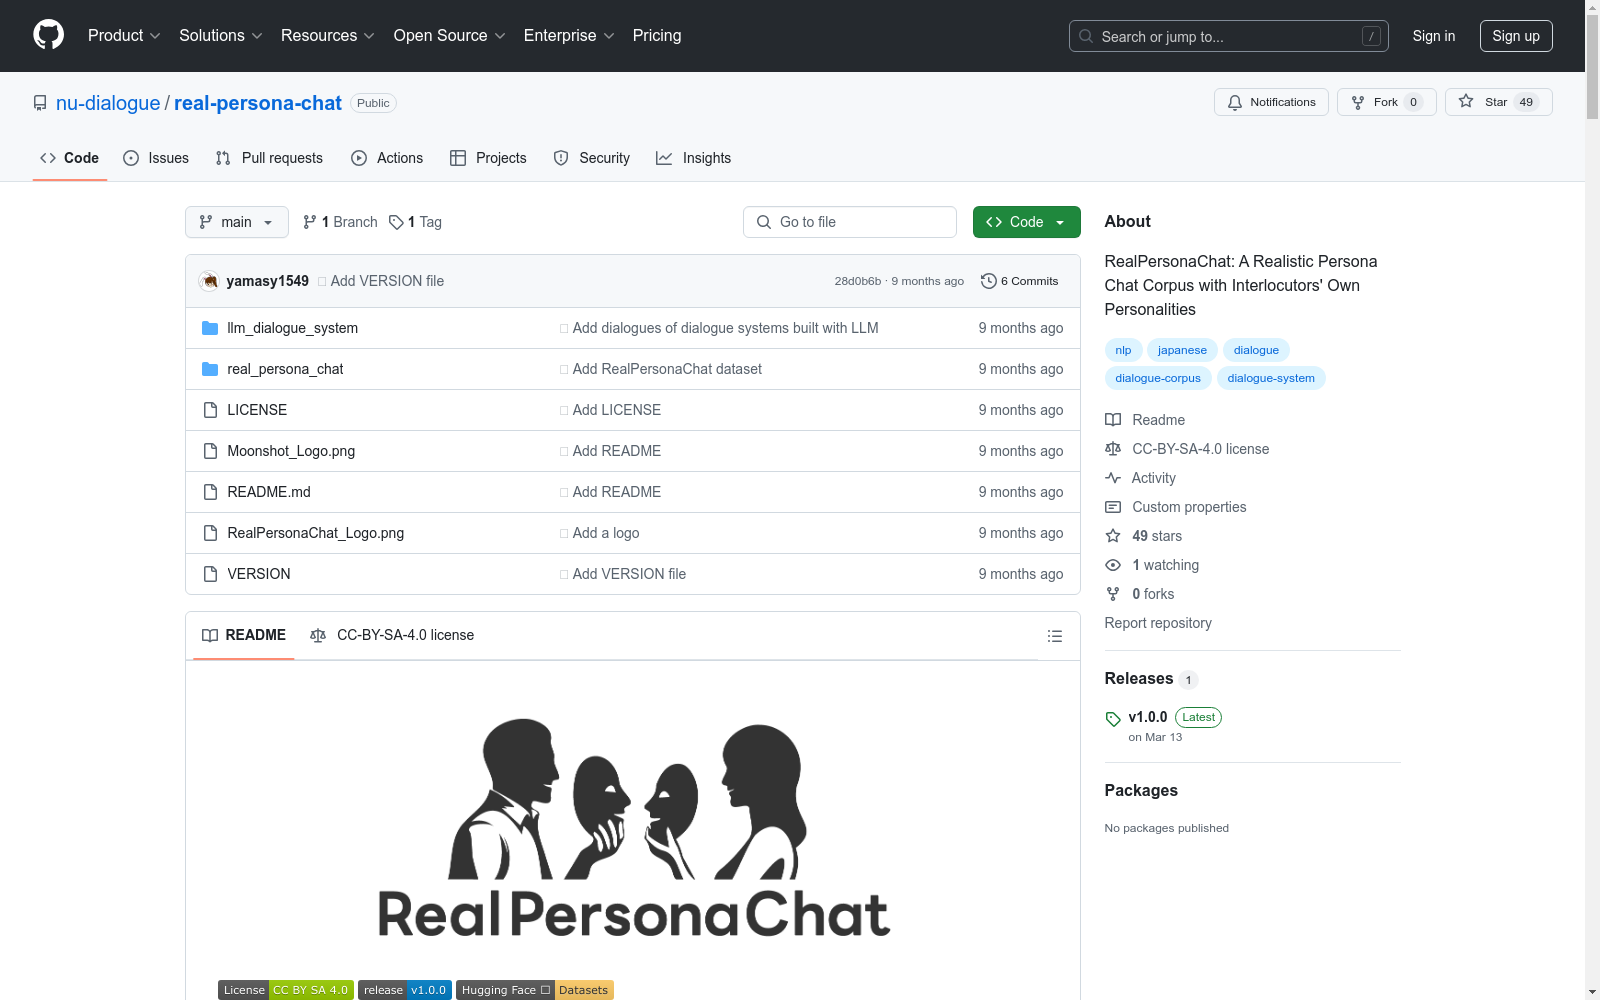
Task: Click the Sign up button
Action: tap(1516, 36)
